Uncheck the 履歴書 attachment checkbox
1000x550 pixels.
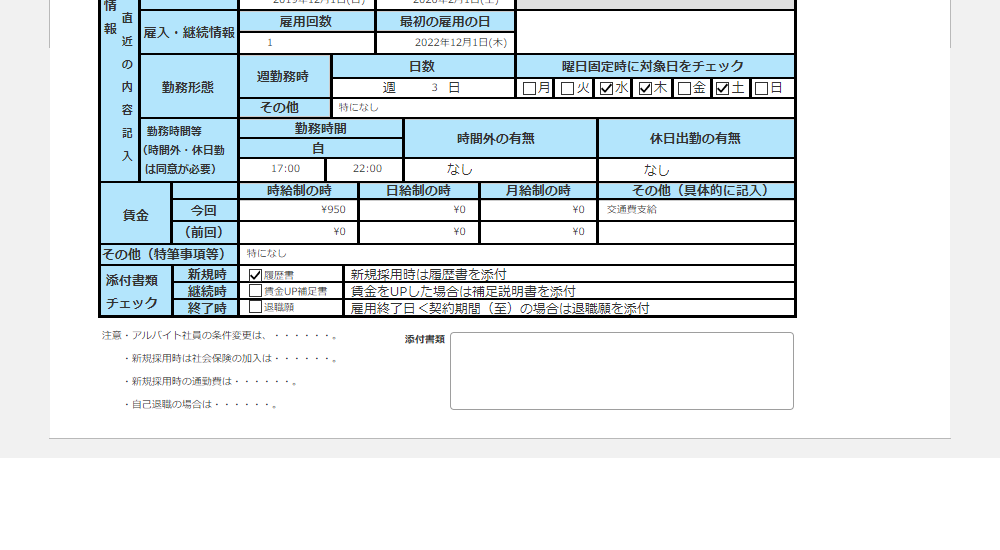(x=255, y=274)
